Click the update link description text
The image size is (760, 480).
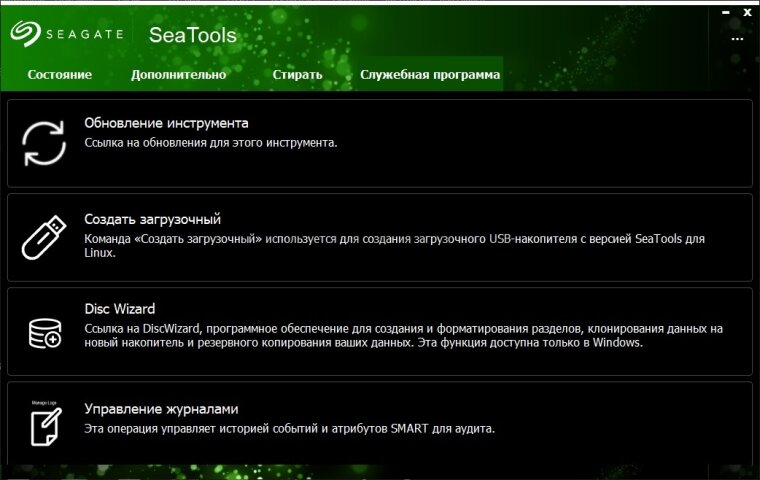(x=210, y=143)
